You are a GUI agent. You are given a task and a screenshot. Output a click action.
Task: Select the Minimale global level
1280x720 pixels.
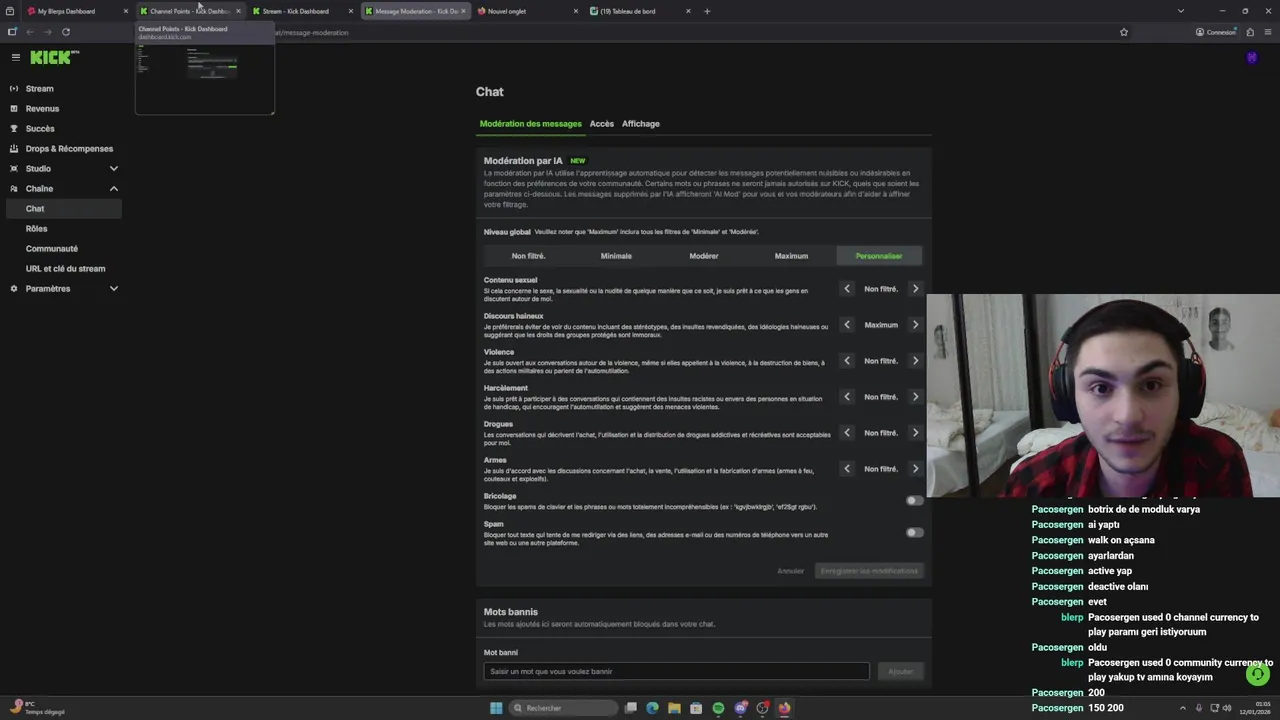616,256
